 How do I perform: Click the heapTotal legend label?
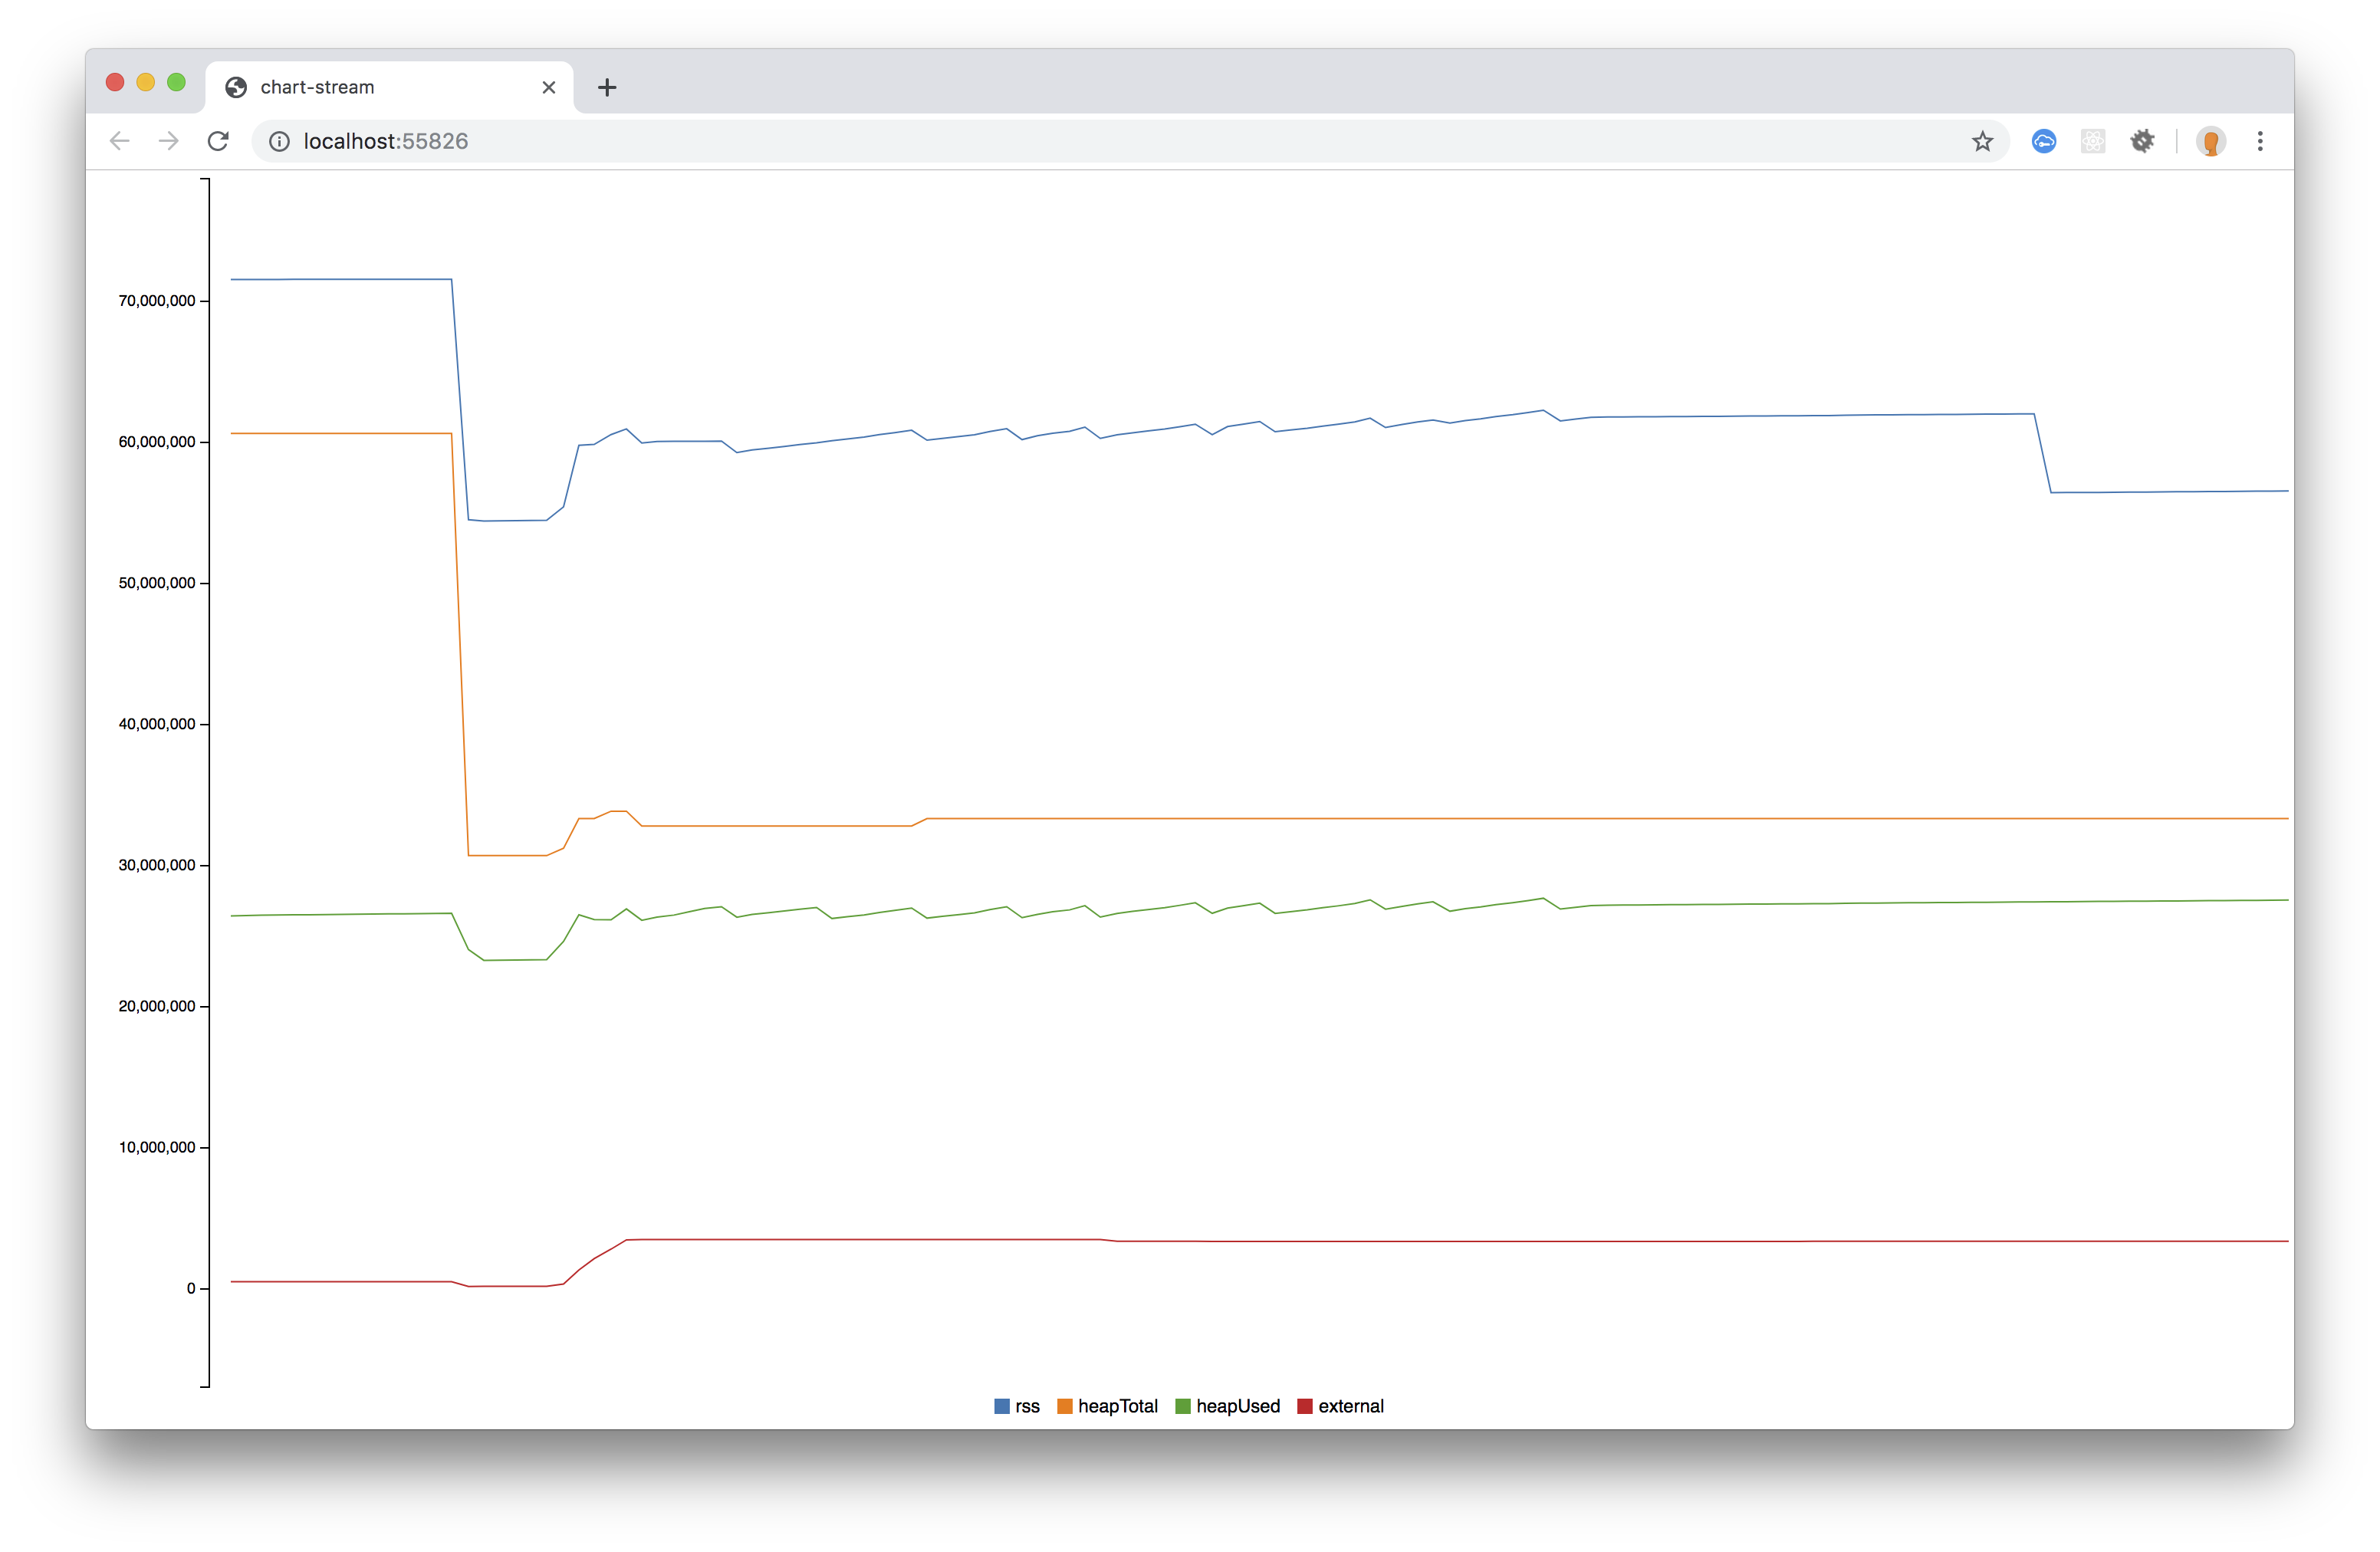coord(1118,1406)
